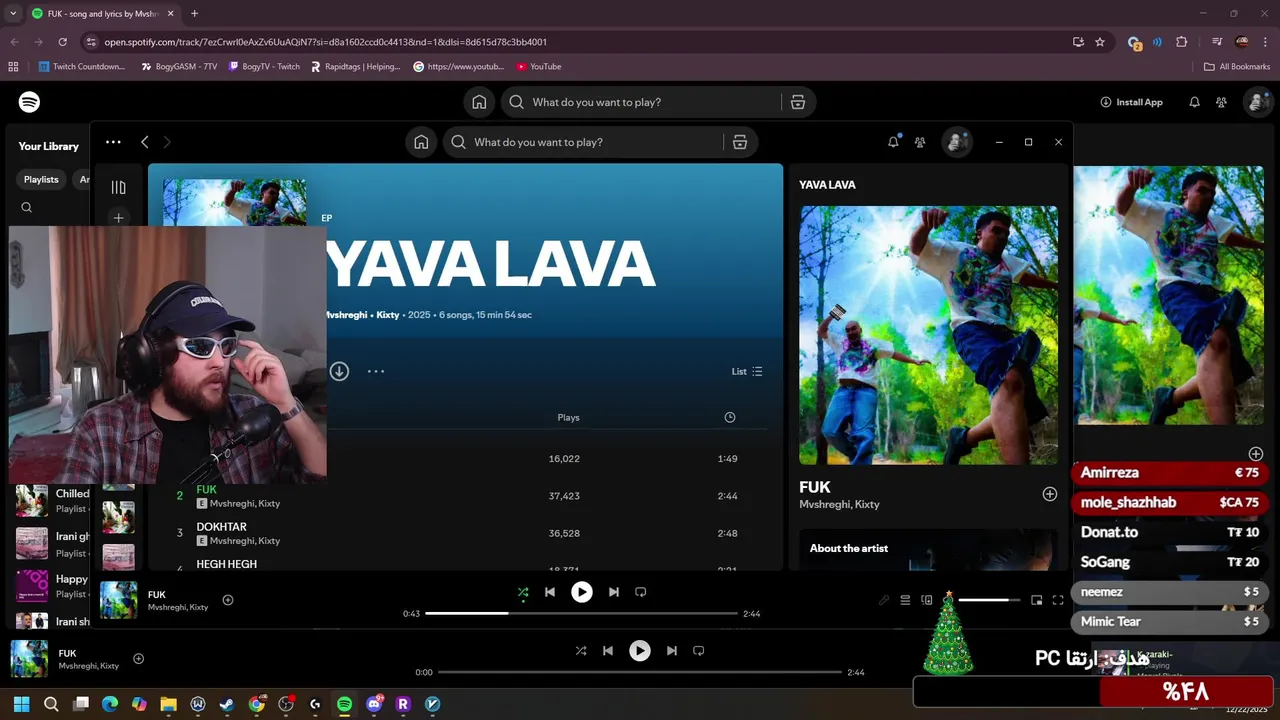The height and width of the screenshot is (720, 1280).
Task: Open Friend Activity in desktop app
Action: 920,142
